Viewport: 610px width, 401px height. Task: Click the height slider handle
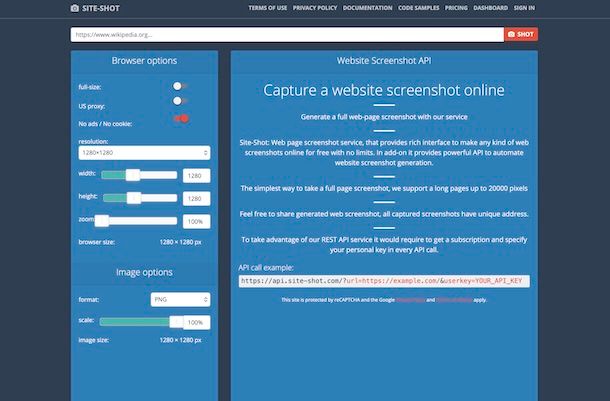click(x=134, y=198)
